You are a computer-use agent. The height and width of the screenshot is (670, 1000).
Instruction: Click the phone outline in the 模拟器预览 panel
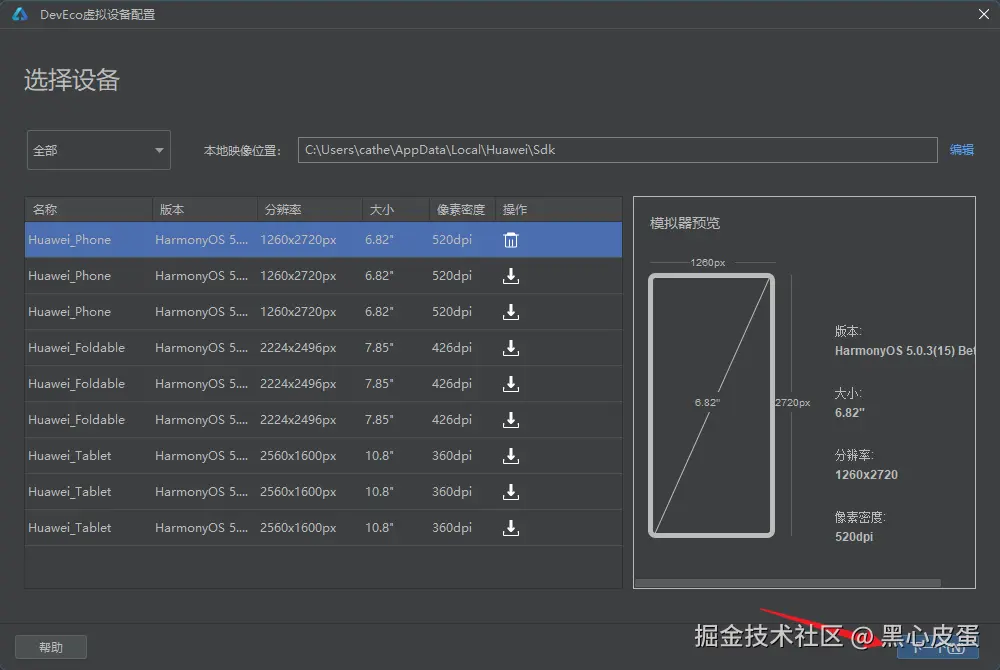(x=711, y=405)
